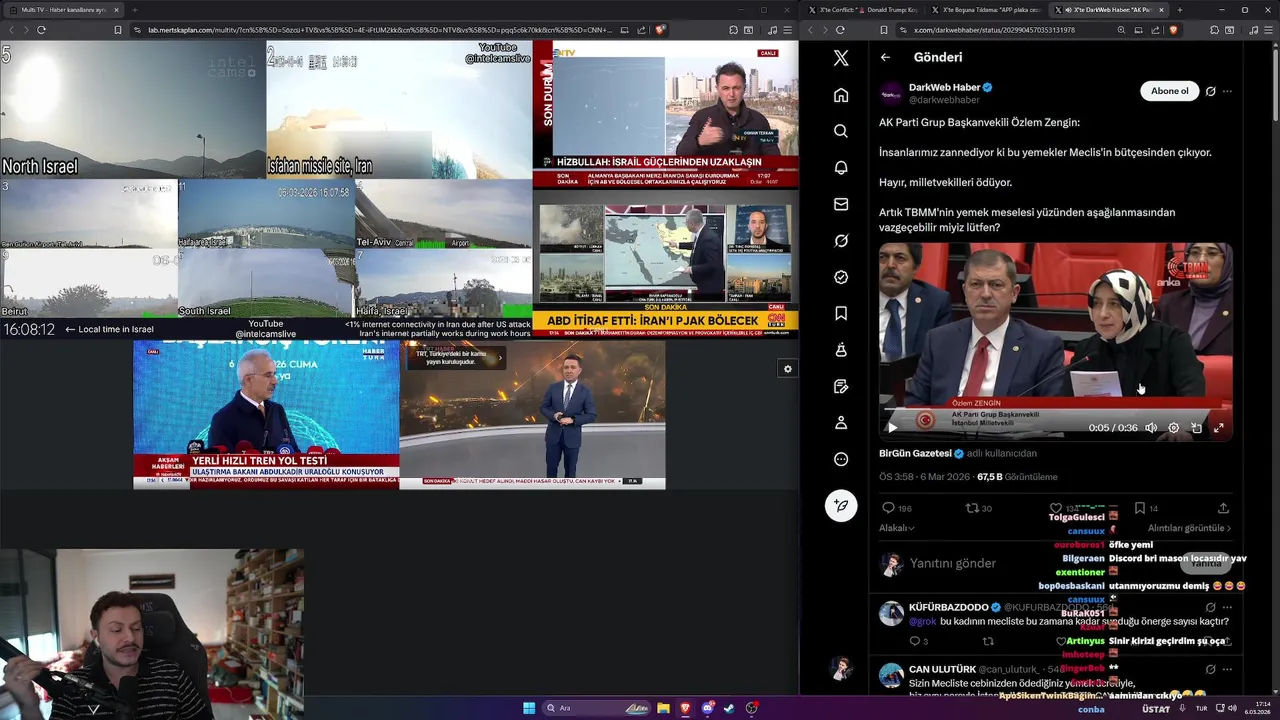Open the X home logo in sidebar
This screenshot has height=720, width=1280.
point(841,58)
